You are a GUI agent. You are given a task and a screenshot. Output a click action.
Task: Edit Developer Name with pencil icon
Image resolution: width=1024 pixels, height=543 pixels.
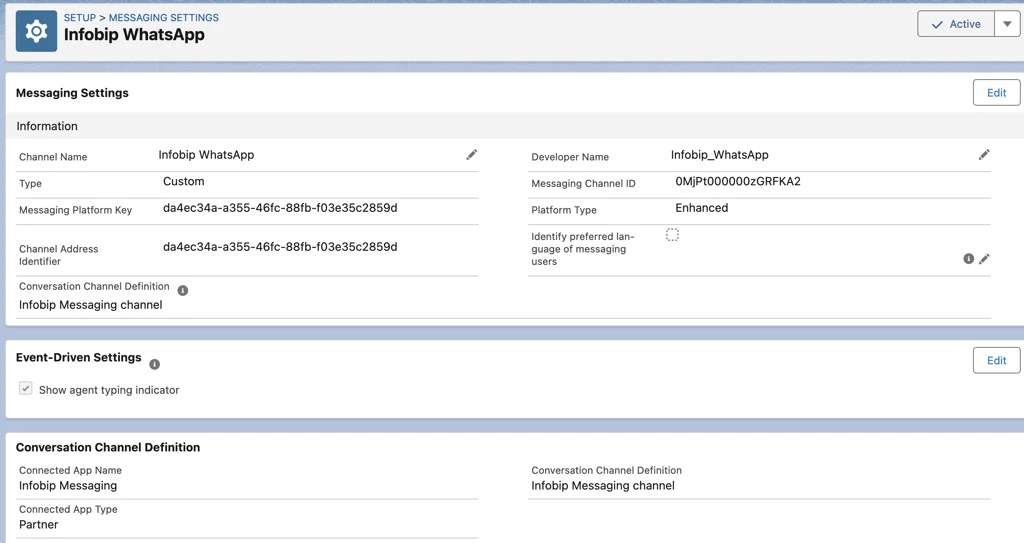tap(984, 155)
